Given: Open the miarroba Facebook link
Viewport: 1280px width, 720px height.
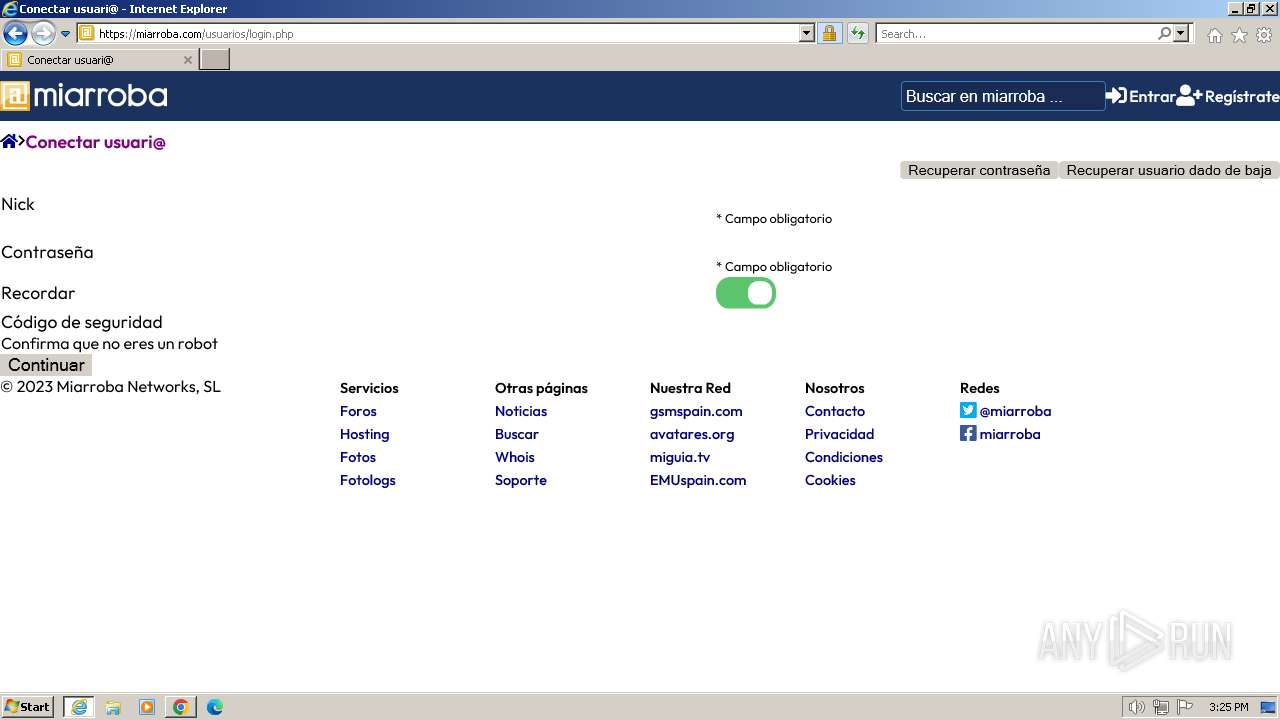Looking at the screenshot, I should coord(1010,434).
